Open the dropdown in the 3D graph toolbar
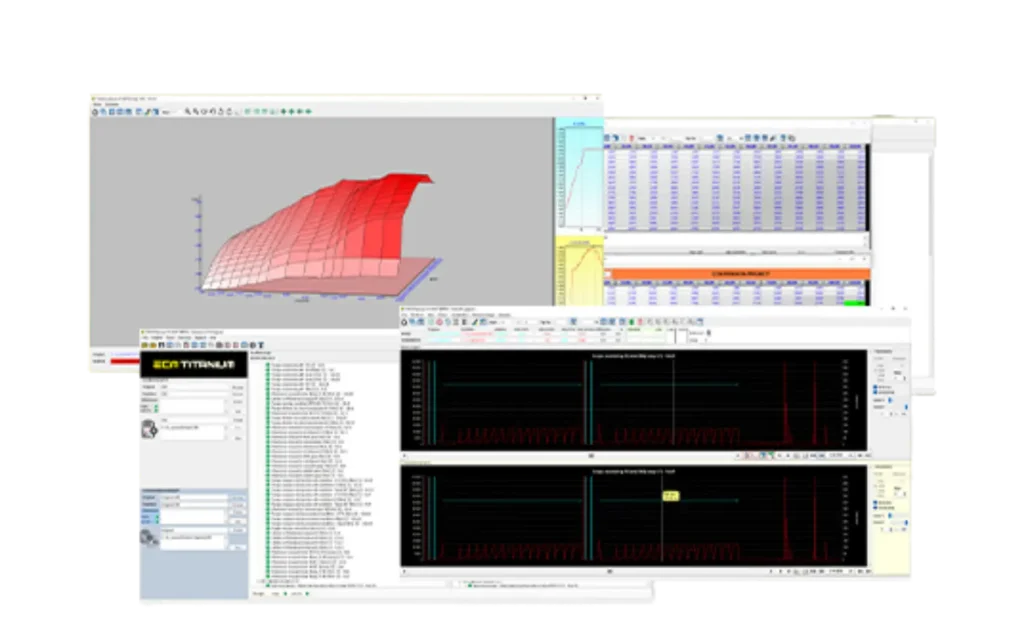The width and height of the screenshot is (1024, 627). coord(169,111)
